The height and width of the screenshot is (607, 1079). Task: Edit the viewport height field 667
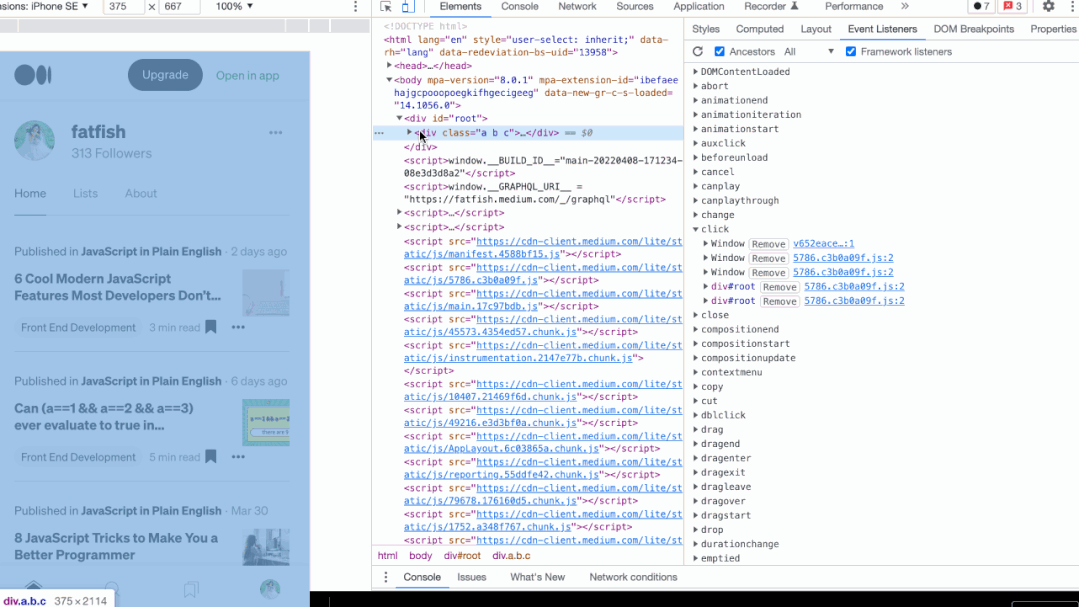[x=178, y=6]
